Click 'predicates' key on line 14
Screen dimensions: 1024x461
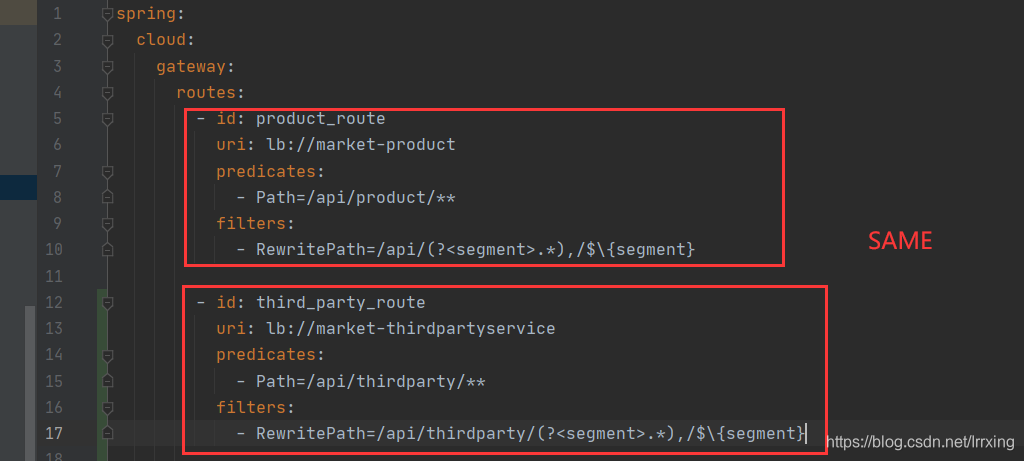[x=266, y=355]
